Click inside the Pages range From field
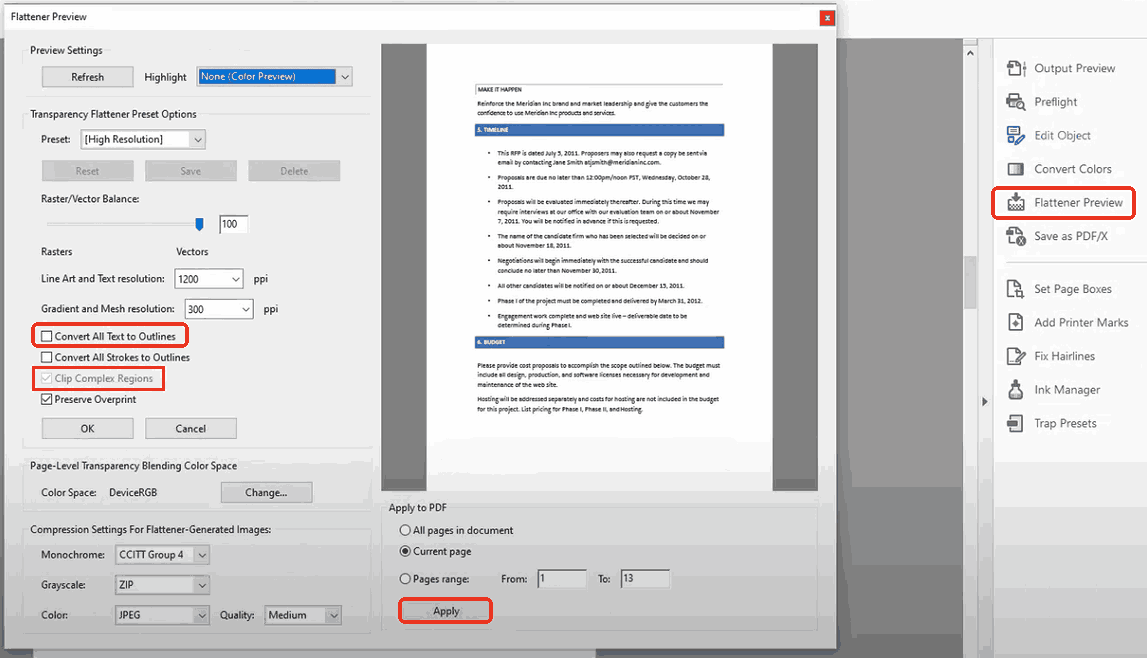The width and height of the screenshot is (1147, 658). coord(561,578)
